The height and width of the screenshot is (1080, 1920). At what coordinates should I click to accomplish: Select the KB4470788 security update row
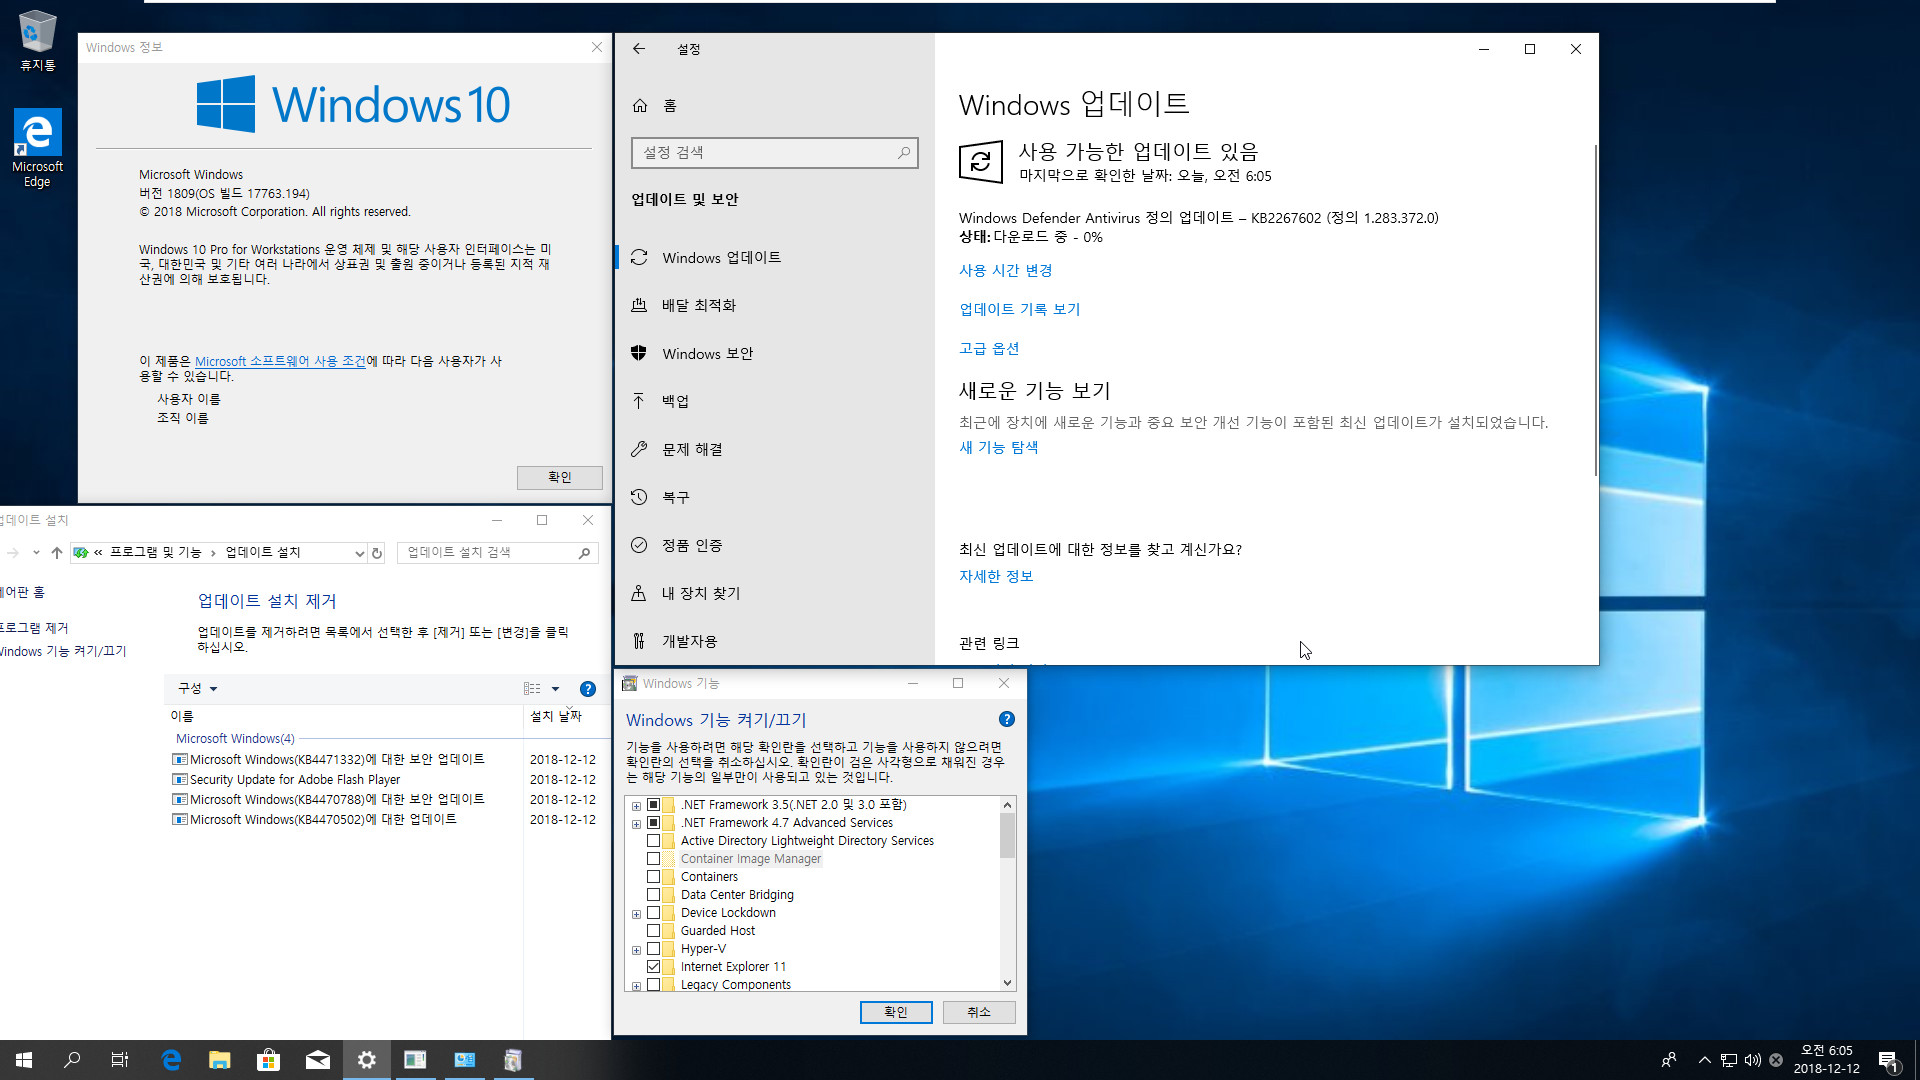tap(384, 800)
